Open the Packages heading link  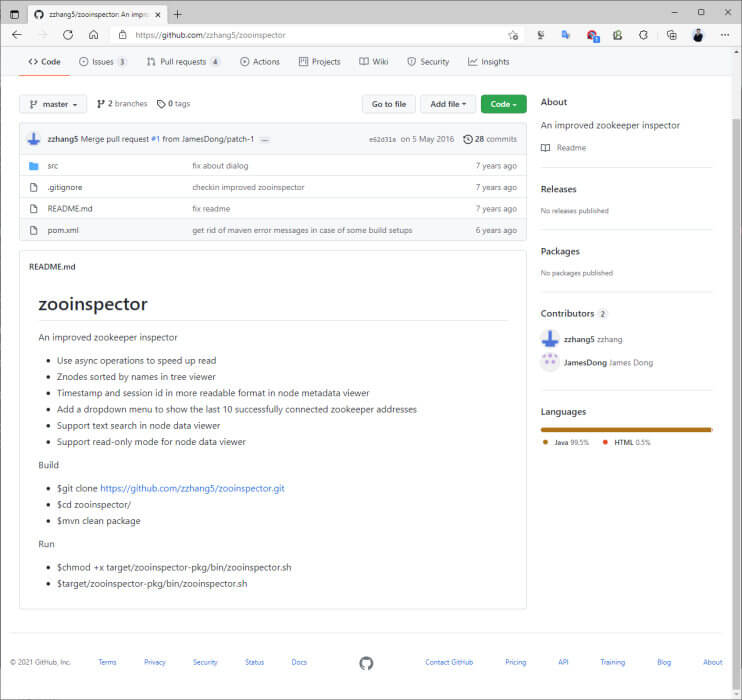pos(560,251)
